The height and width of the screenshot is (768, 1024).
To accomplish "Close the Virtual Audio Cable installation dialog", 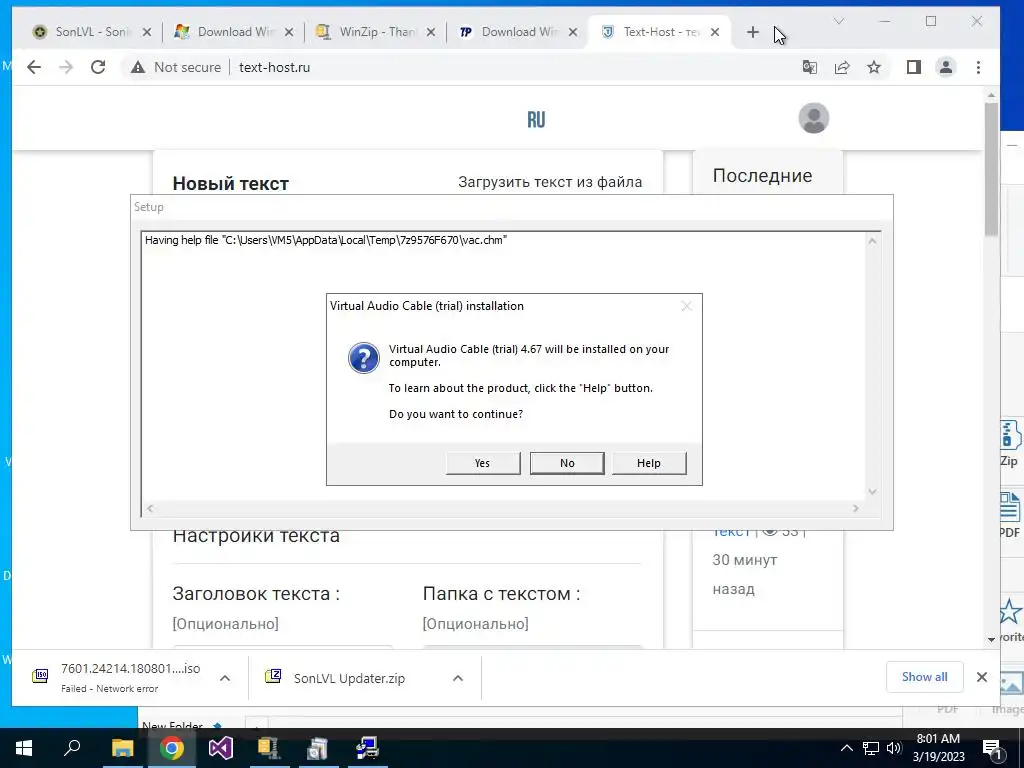I will pyautogui.click(x=686, y=306).
